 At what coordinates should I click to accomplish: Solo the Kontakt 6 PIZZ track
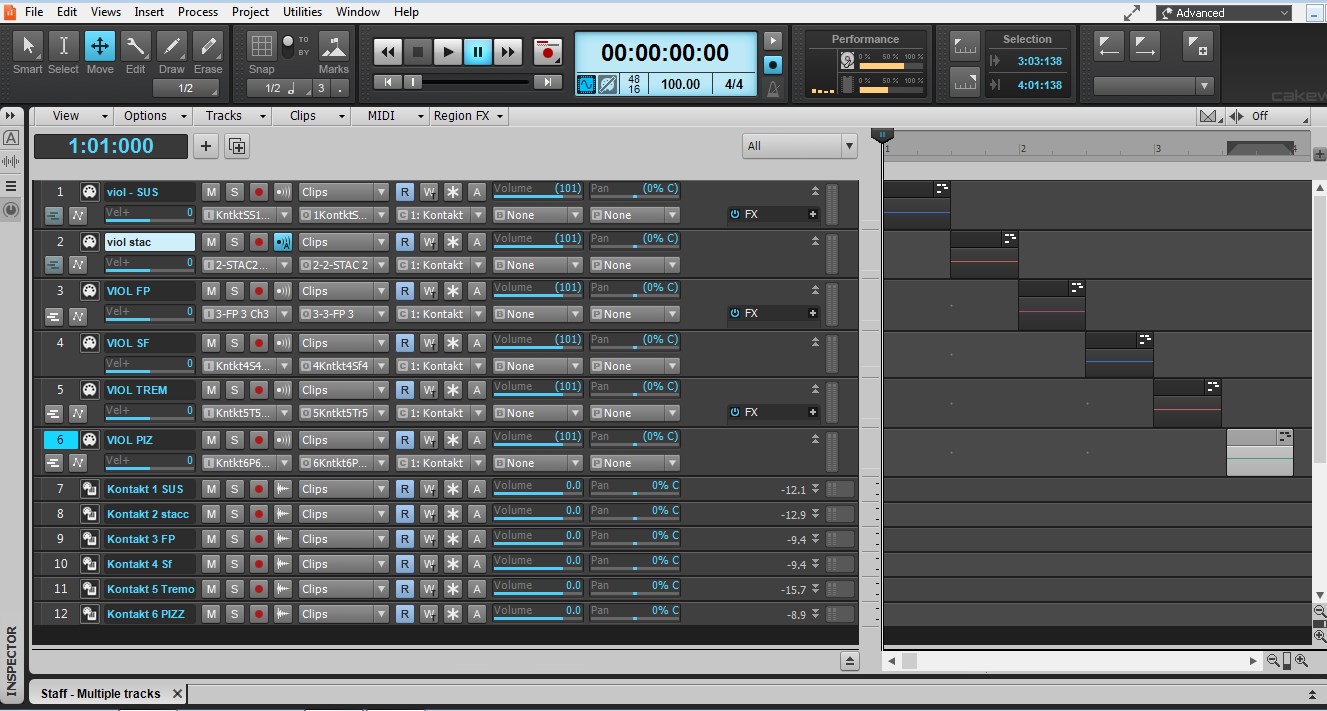pos(234,614)
